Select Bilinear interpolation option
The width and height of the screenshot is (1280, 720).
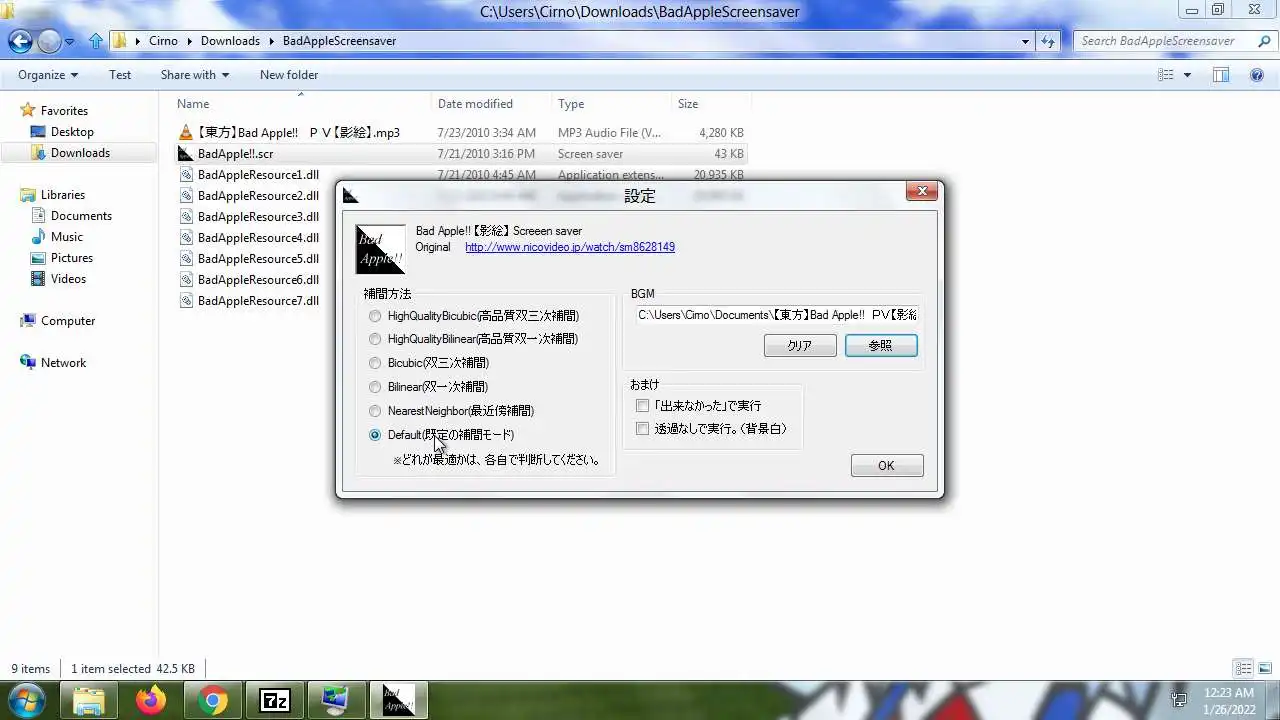click(x=428, y=387)
